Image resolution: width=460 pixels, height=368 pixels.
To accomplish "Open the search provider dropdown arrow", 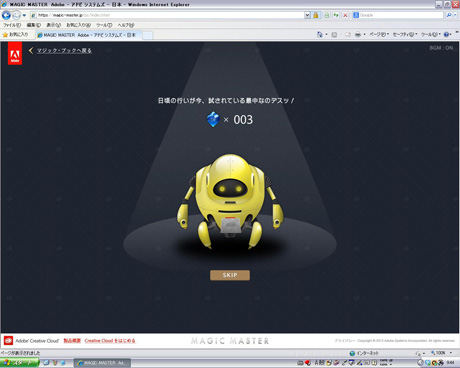I will click(x=455, y=15).
